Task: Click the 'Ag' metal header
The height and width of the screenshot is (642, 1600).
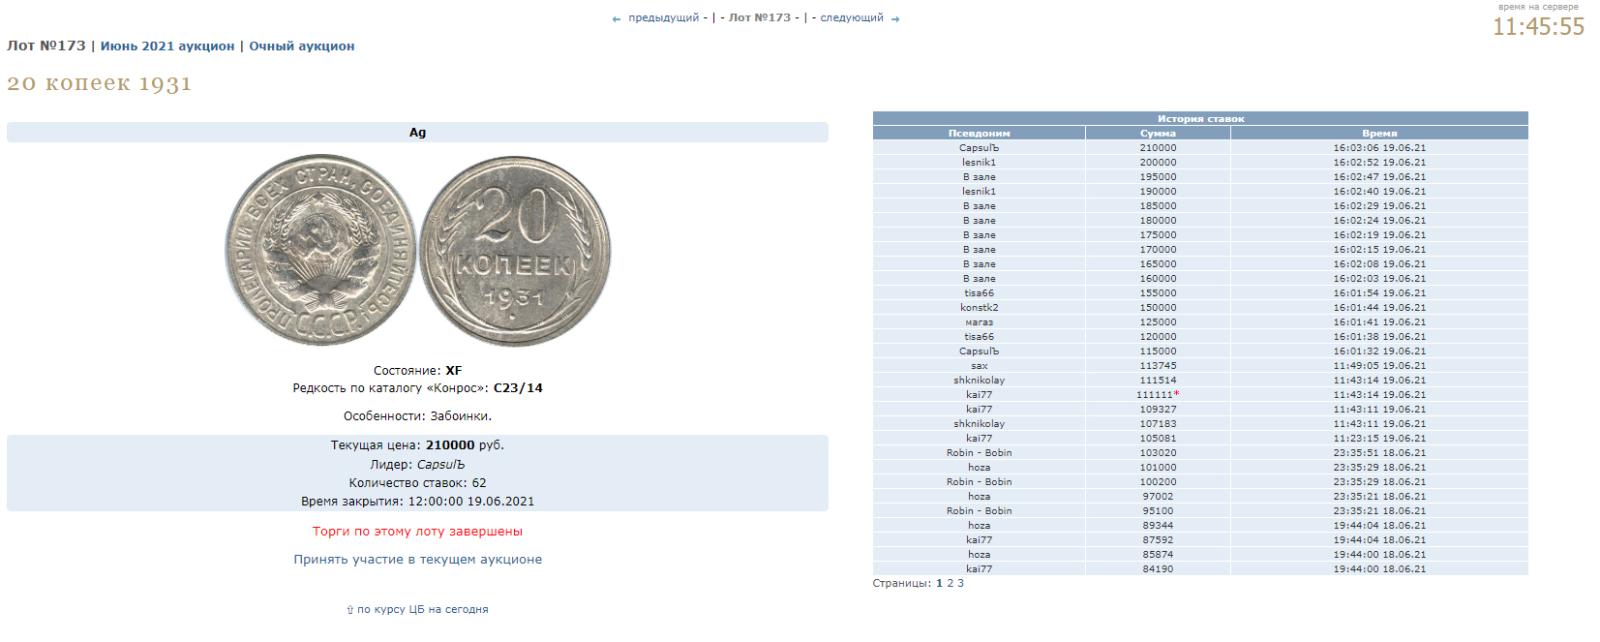Action: [418, 132]
